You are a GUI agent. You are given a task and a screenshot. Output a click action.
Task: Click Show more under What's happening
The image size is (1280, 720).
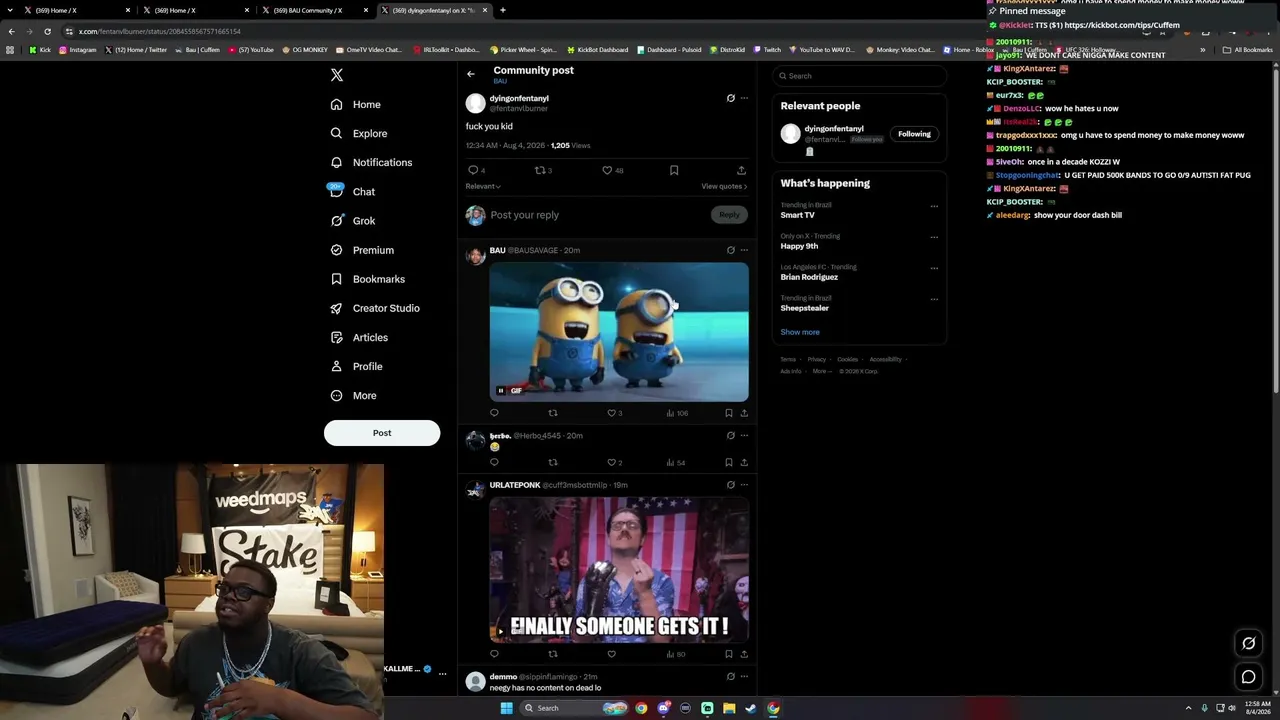(x=800, y=332)
